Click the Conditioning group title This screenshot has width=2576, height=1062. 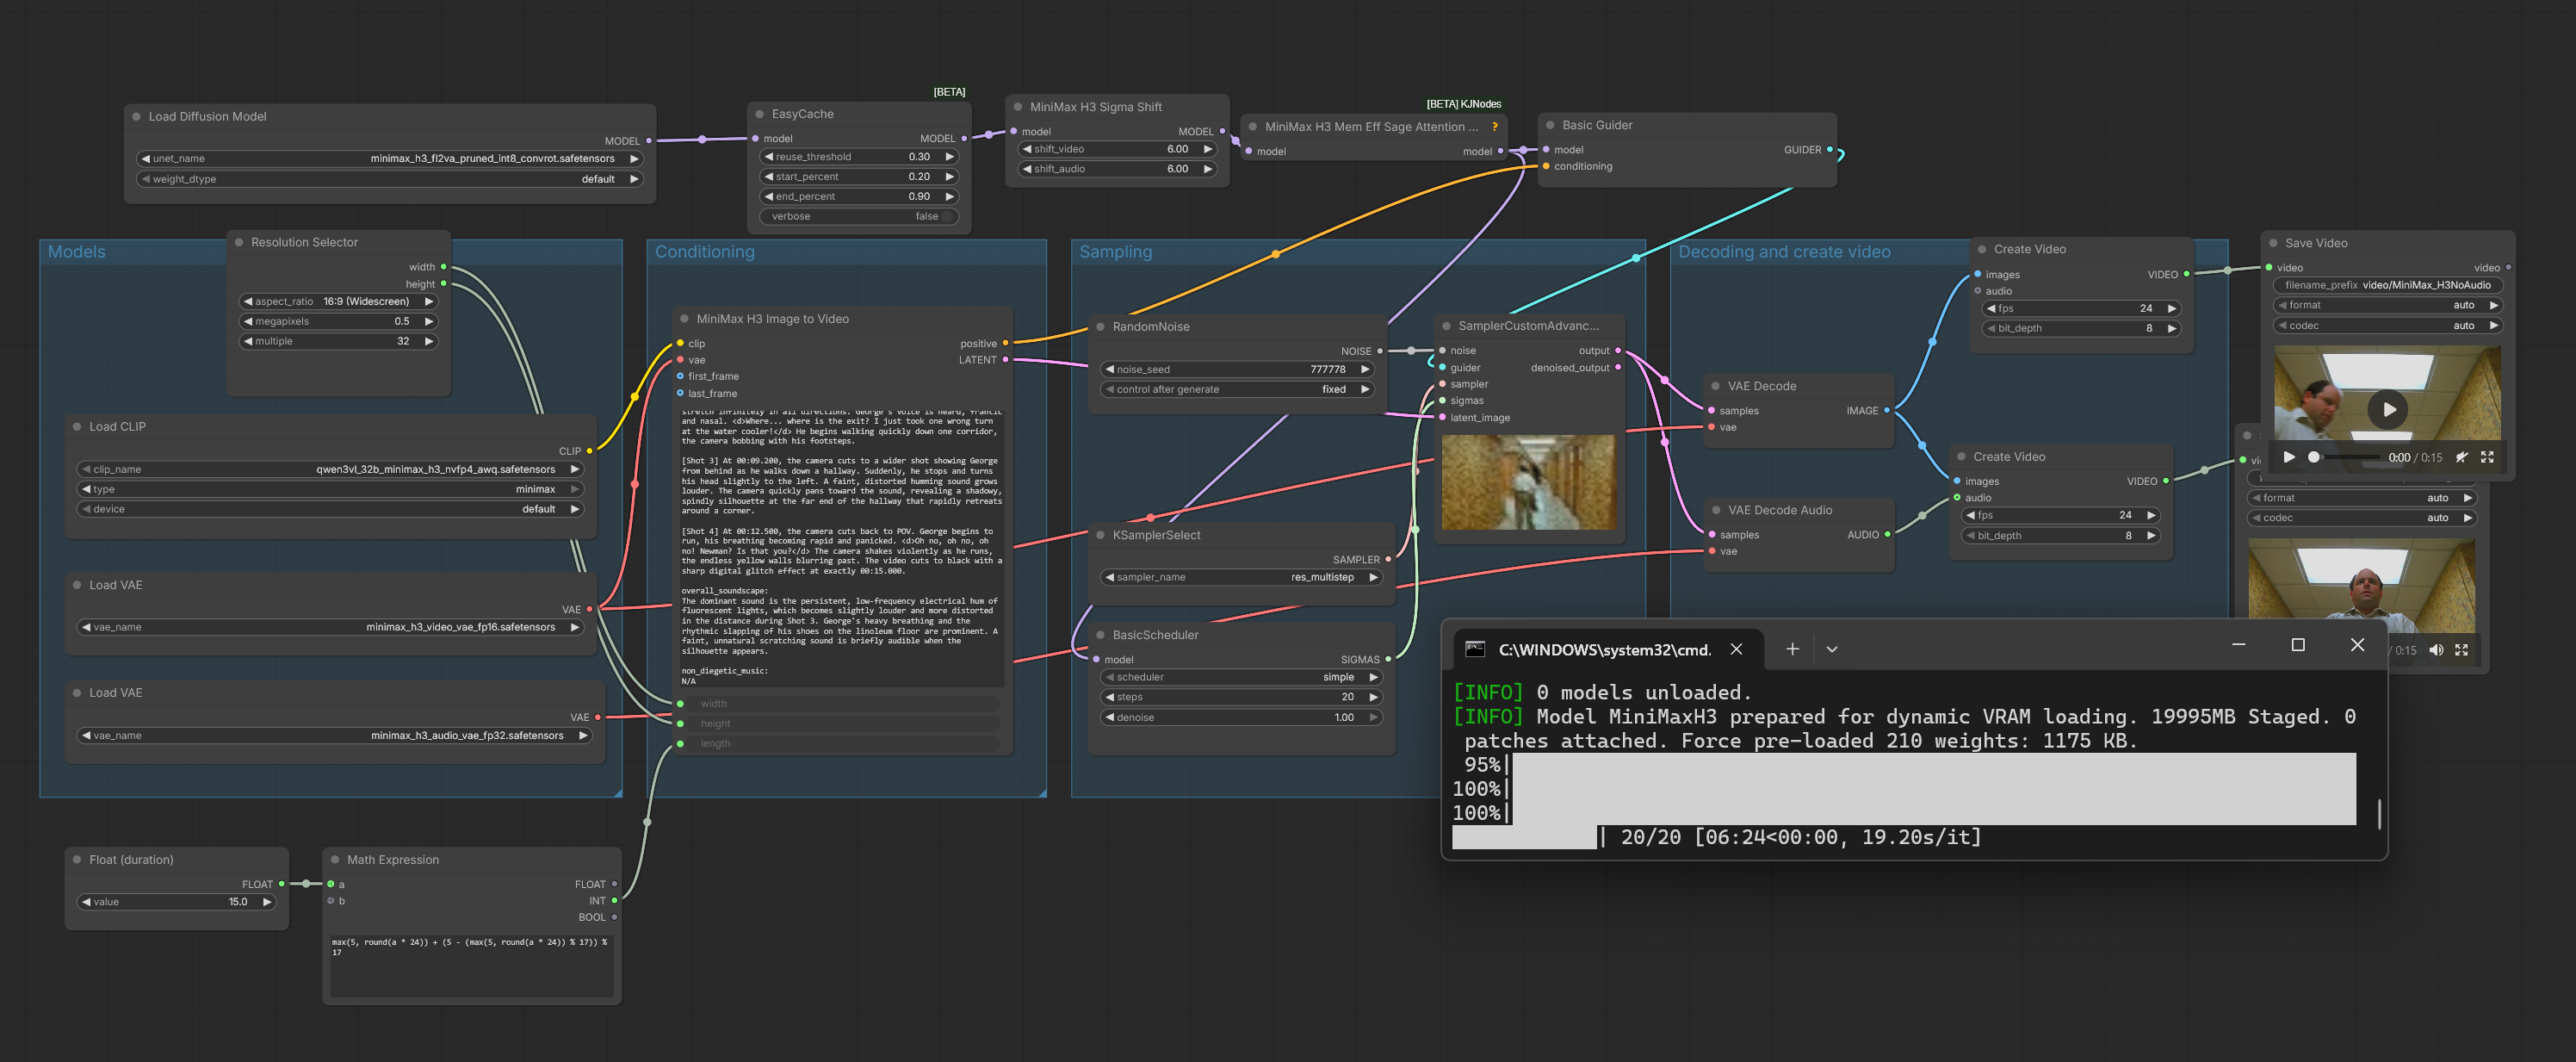tap(705, 252)
